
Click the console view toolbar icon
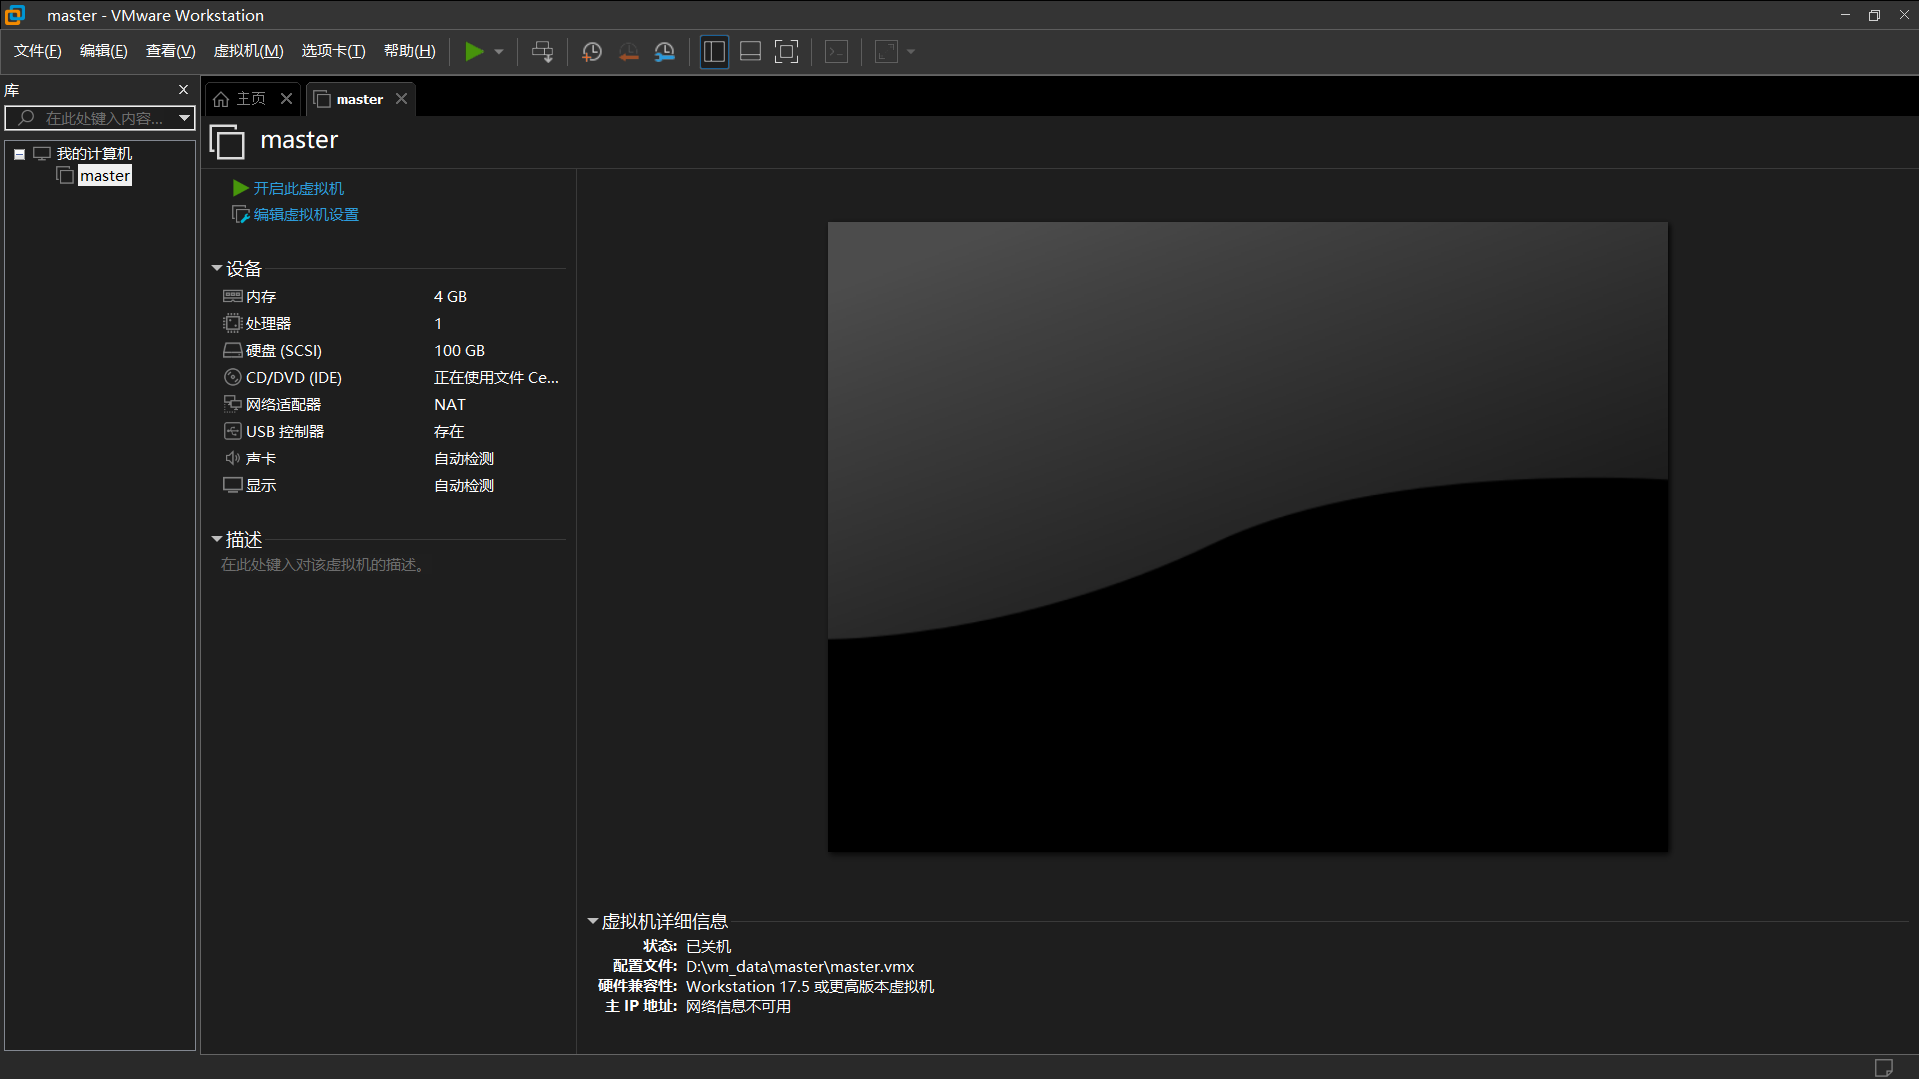point(836,52)
